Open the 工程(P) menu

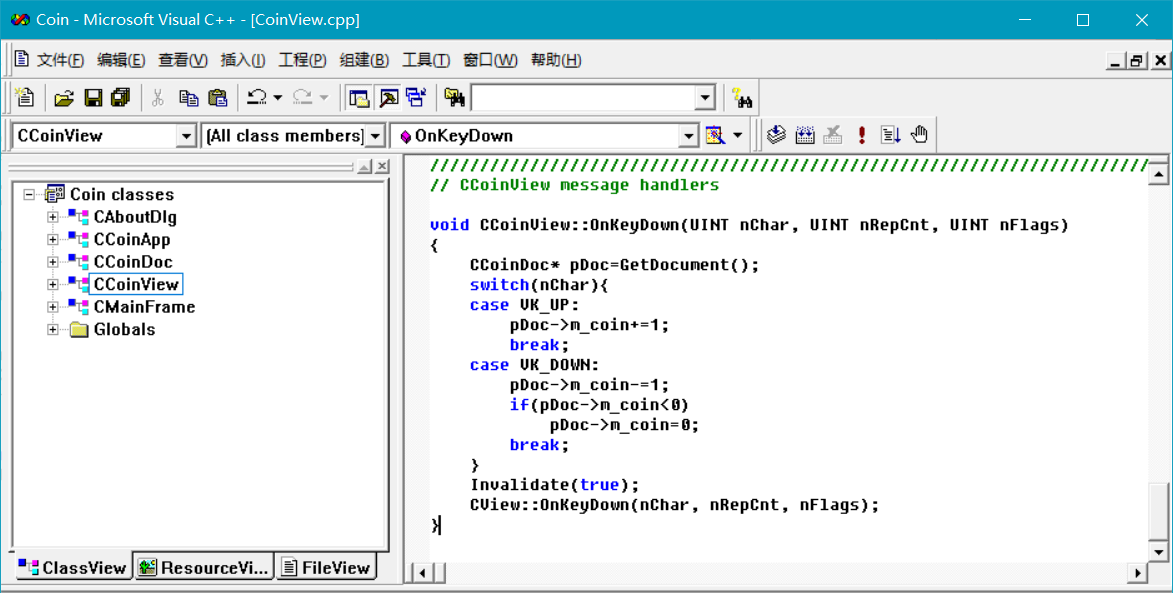tap(302, 61)
